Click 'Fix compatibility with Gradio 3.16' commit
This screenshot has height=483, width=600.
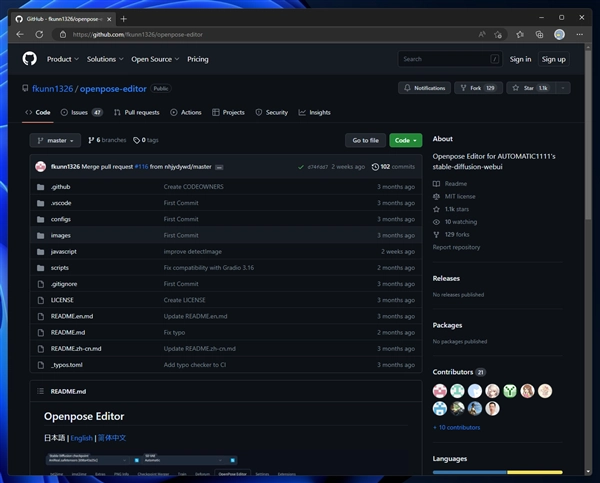point(209,268)
